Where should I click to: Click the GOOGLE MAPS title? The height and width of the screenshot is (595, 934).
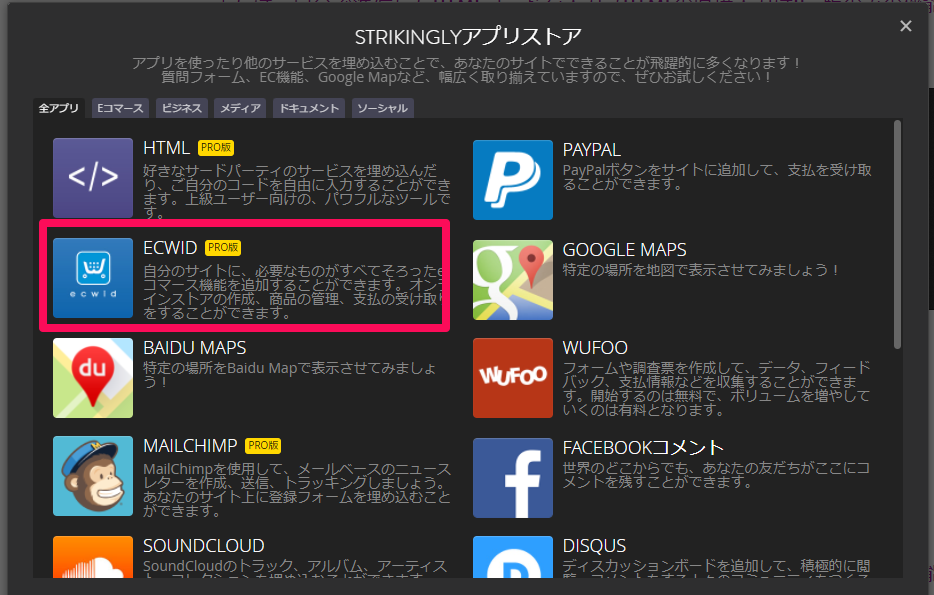pyautogui.click(x=624, y=250)
